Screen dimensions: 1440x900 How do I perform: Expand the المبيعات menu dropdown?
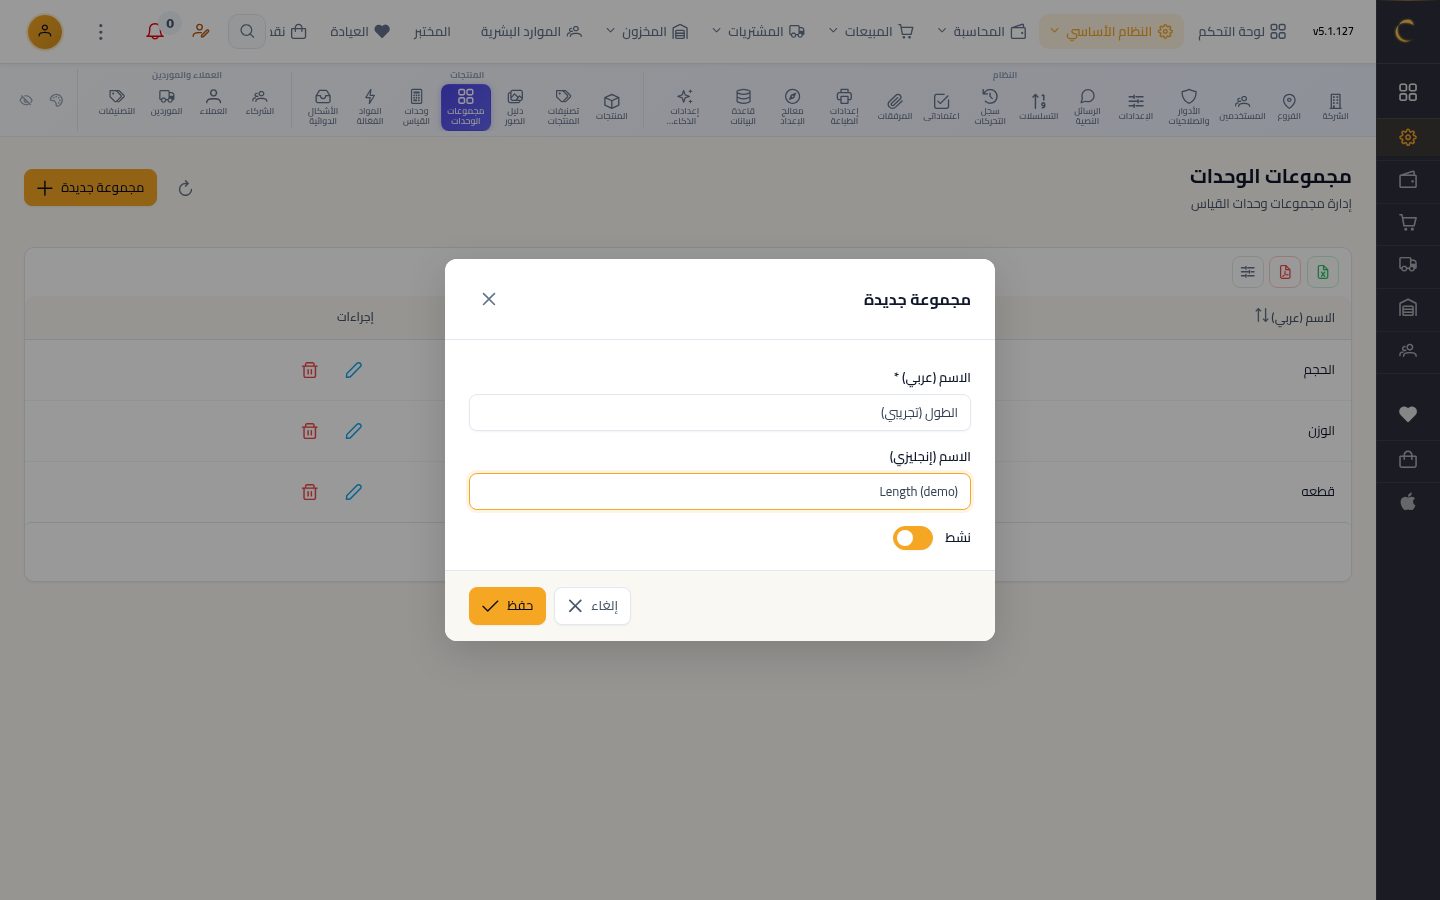point(871,32)
